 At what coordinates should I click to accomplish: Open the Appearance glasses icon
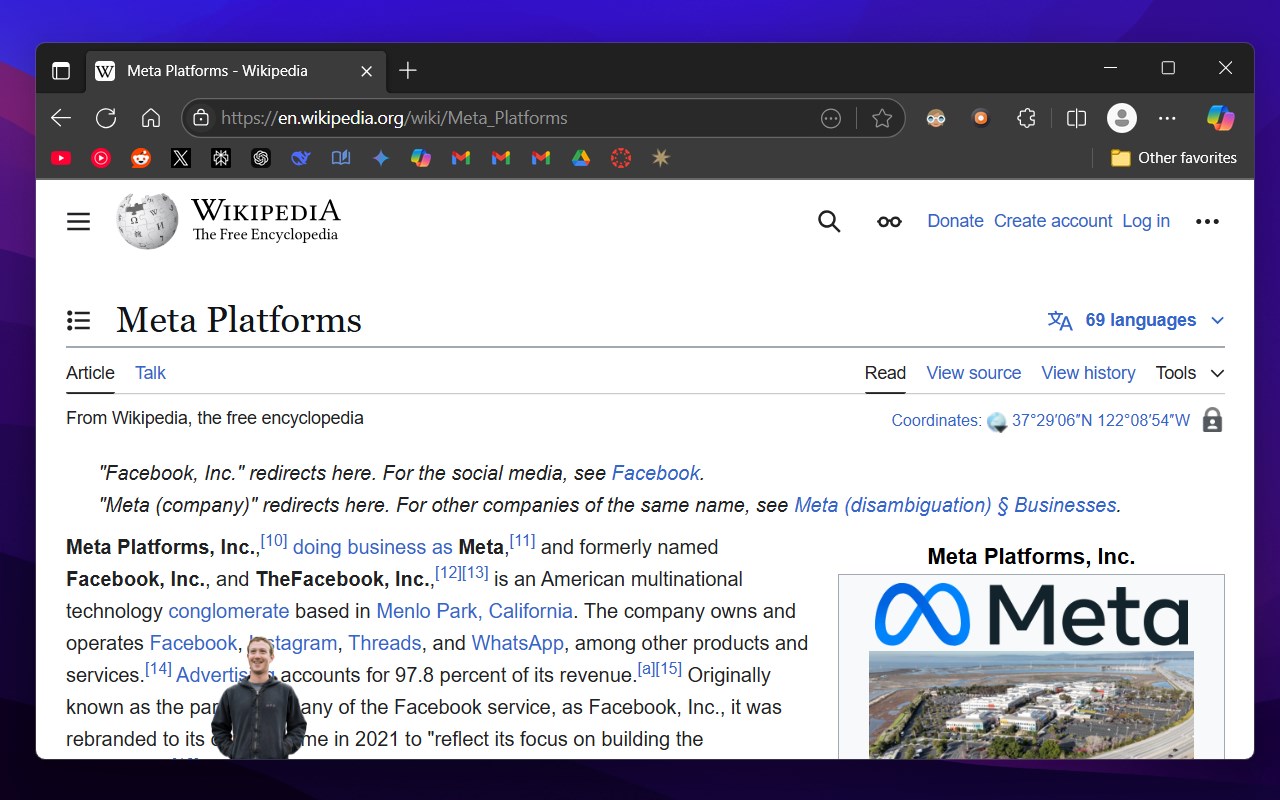889,222
